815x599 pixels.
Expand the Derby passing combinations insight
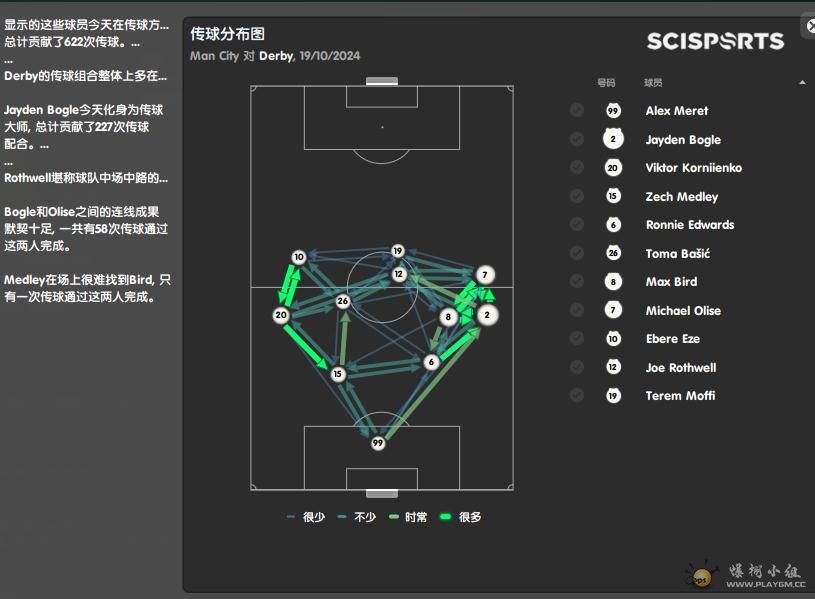pos(86,76)
